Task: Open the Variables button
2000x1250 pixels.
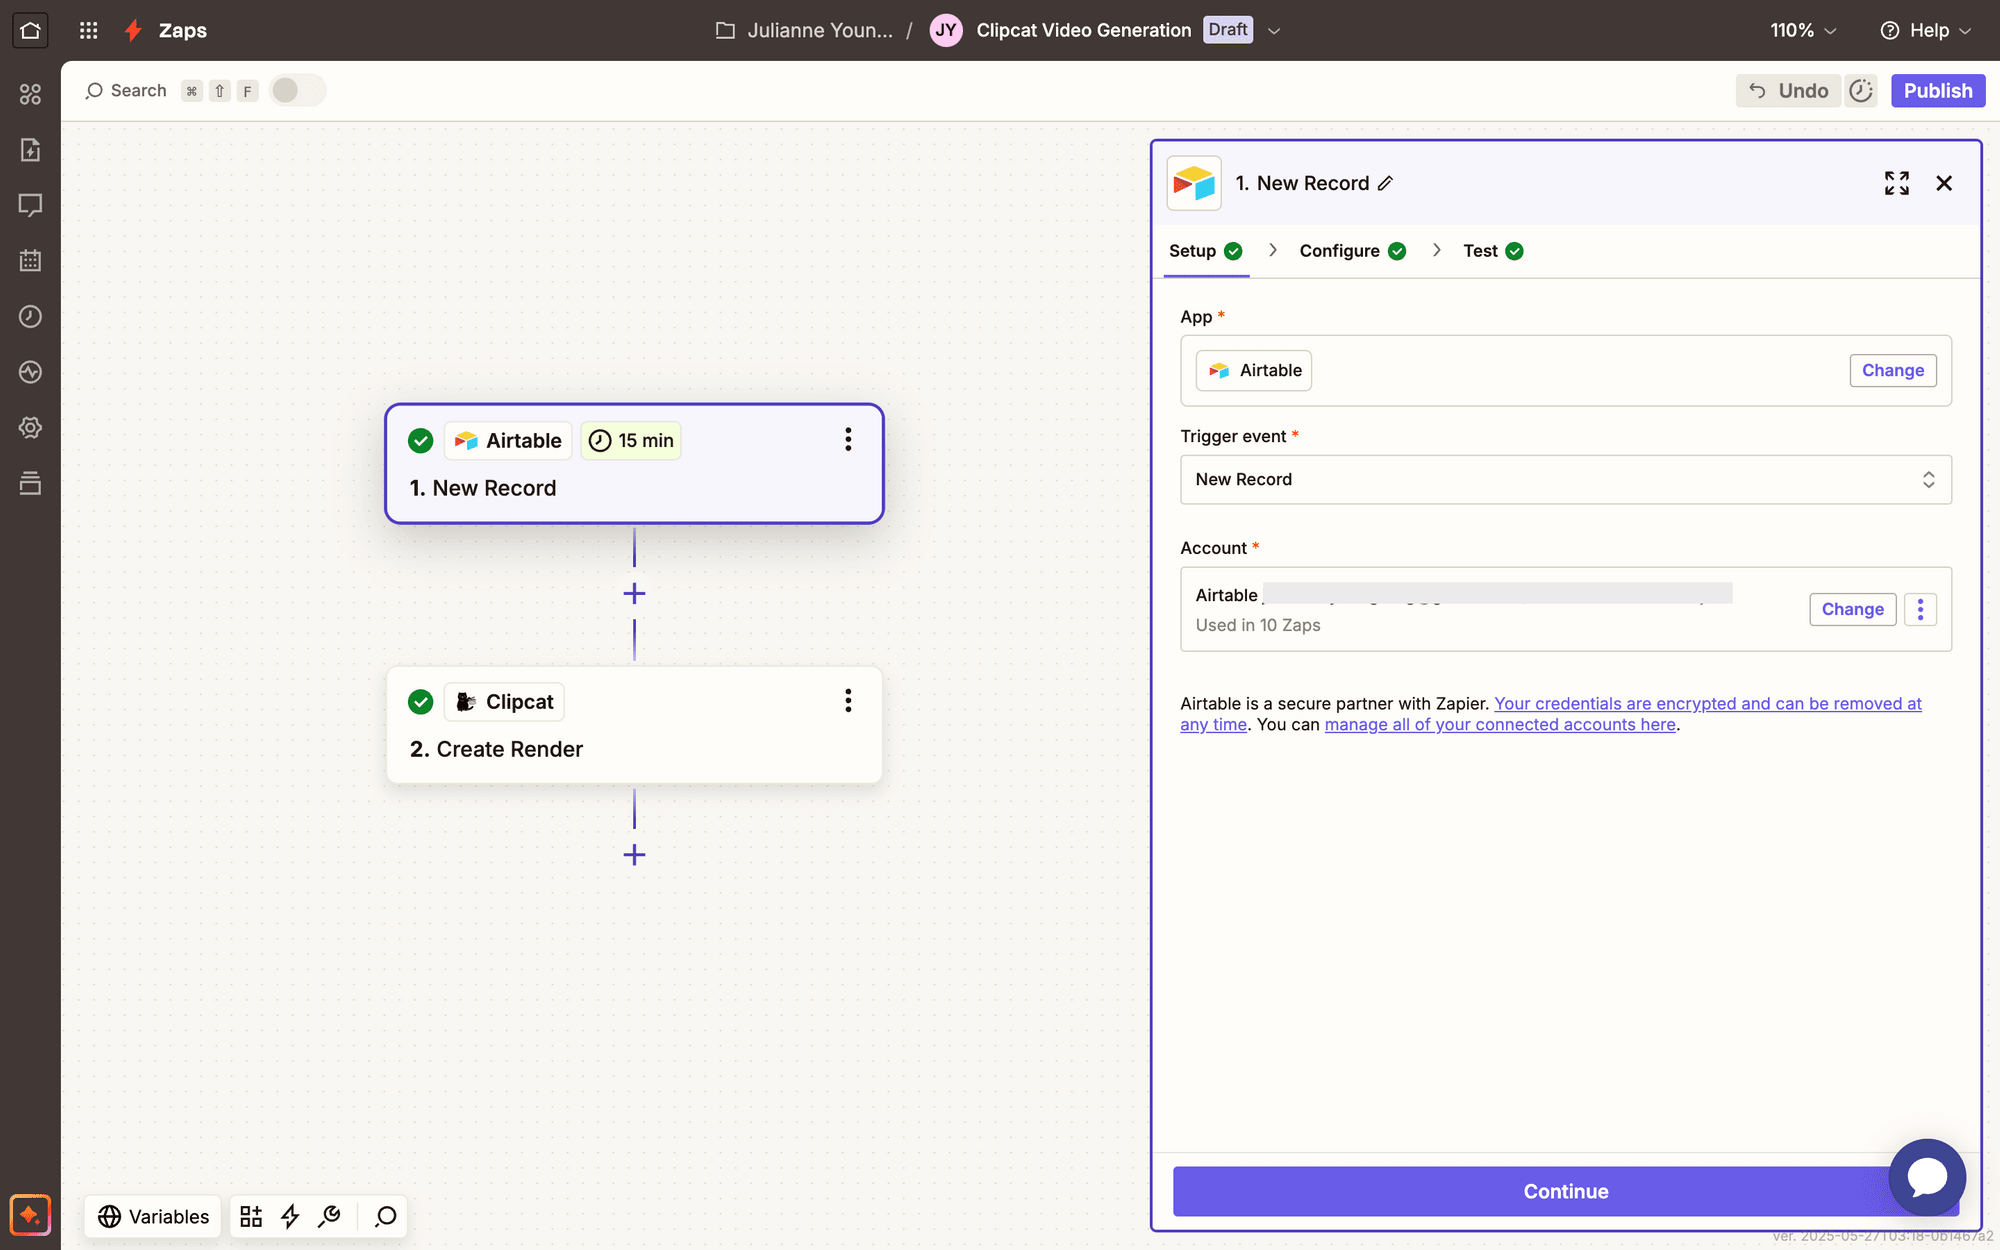Action: click(153, 1216)
